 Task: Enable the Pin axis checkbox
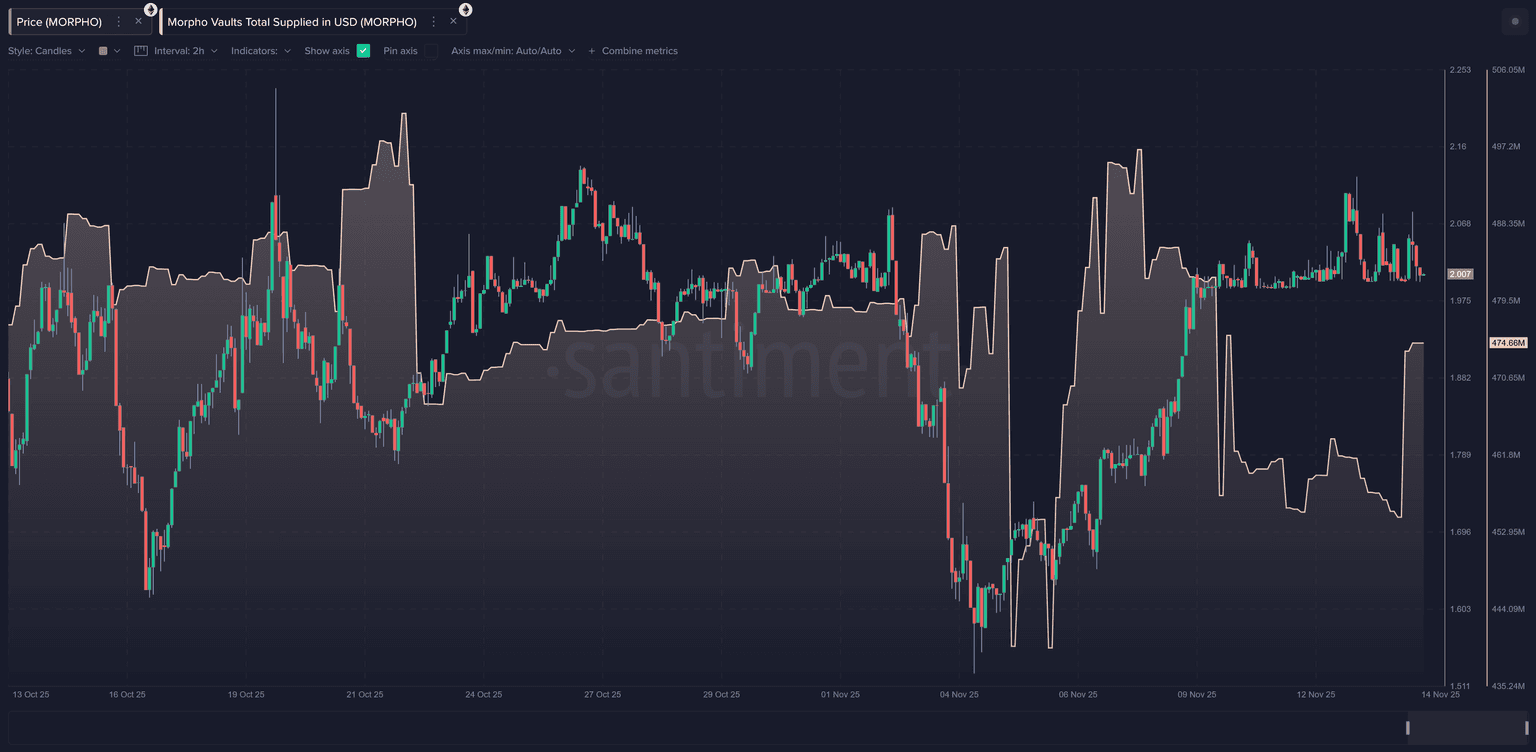click(x=431, y=51)
